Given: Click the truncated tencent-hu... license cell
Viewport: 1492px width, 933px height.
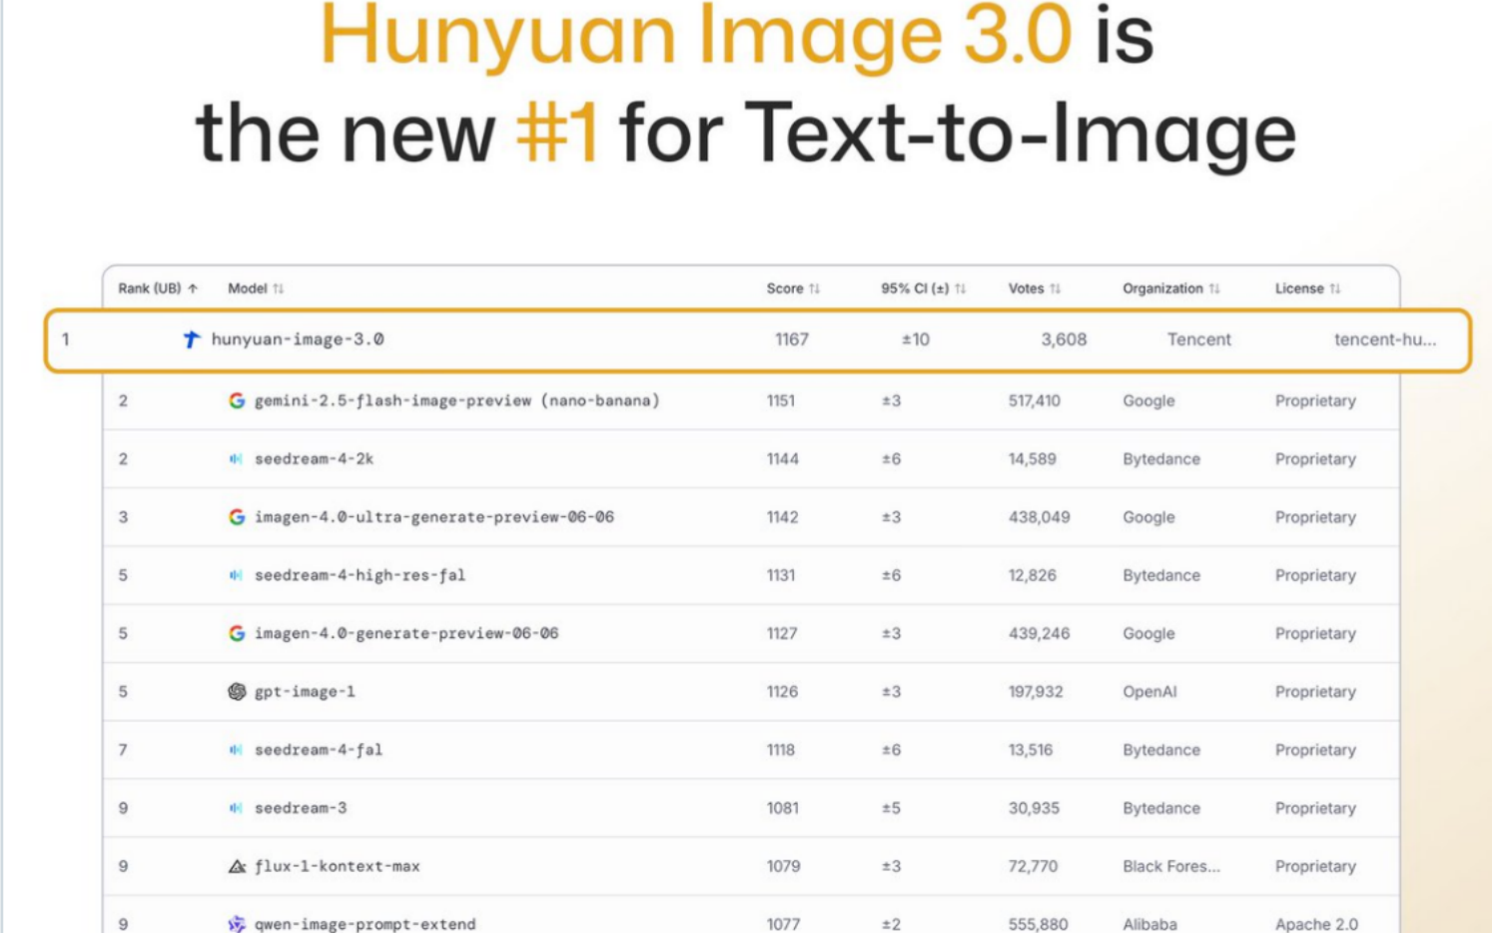Looking at the screenshot, I should point(1384,340).
